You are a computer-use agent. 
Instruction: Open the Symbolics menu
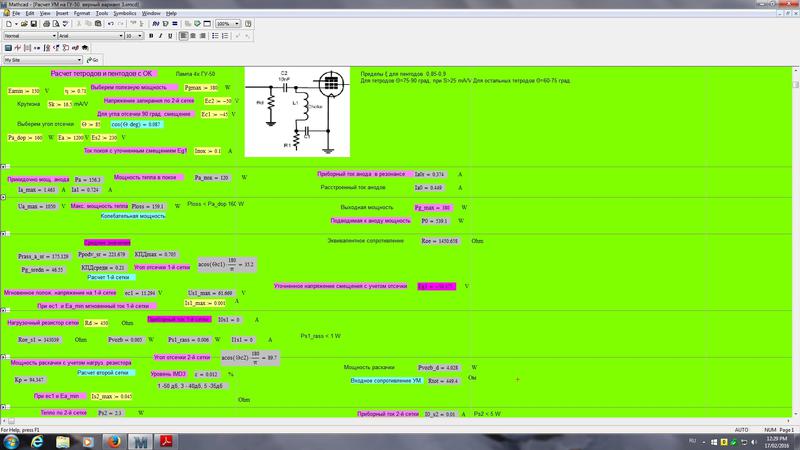tap(124, 13)
